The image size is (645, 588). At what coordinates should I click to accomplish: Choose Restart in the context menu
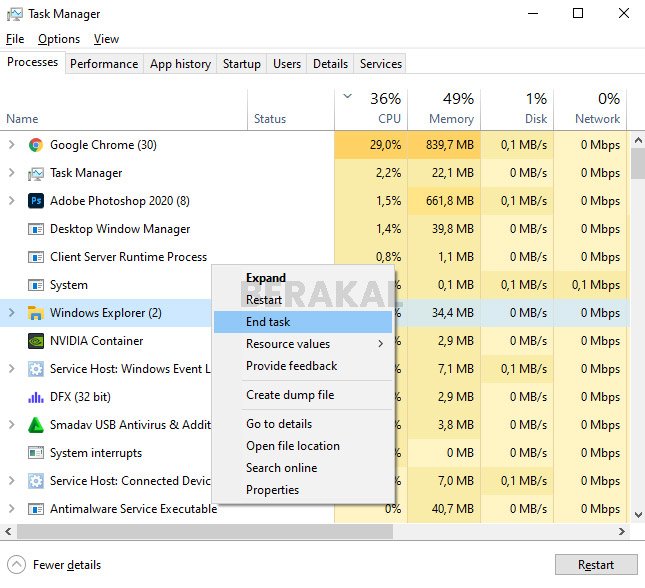[303, 300]
